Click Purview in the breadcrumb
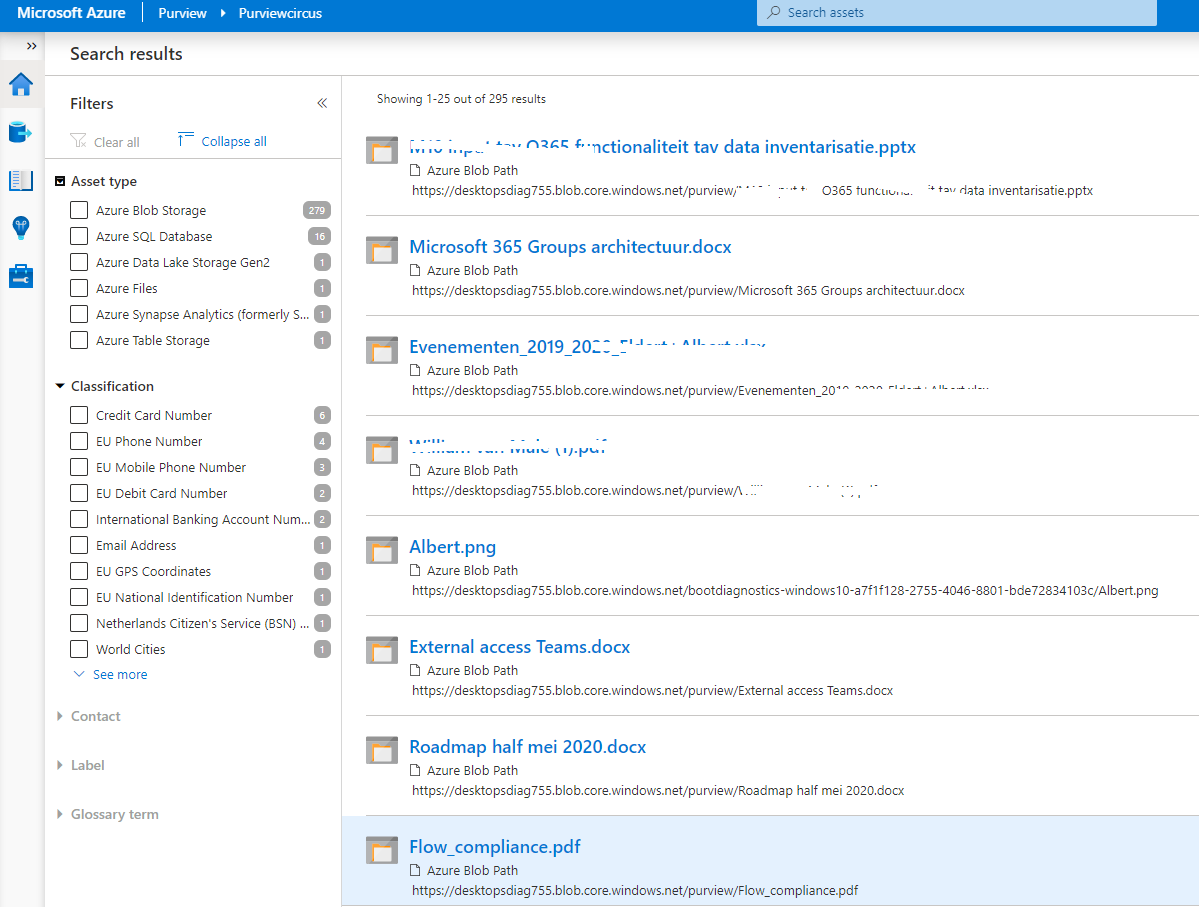This screenshot has height=907, width=1199. pyautogui.click(x=182, y=13)
